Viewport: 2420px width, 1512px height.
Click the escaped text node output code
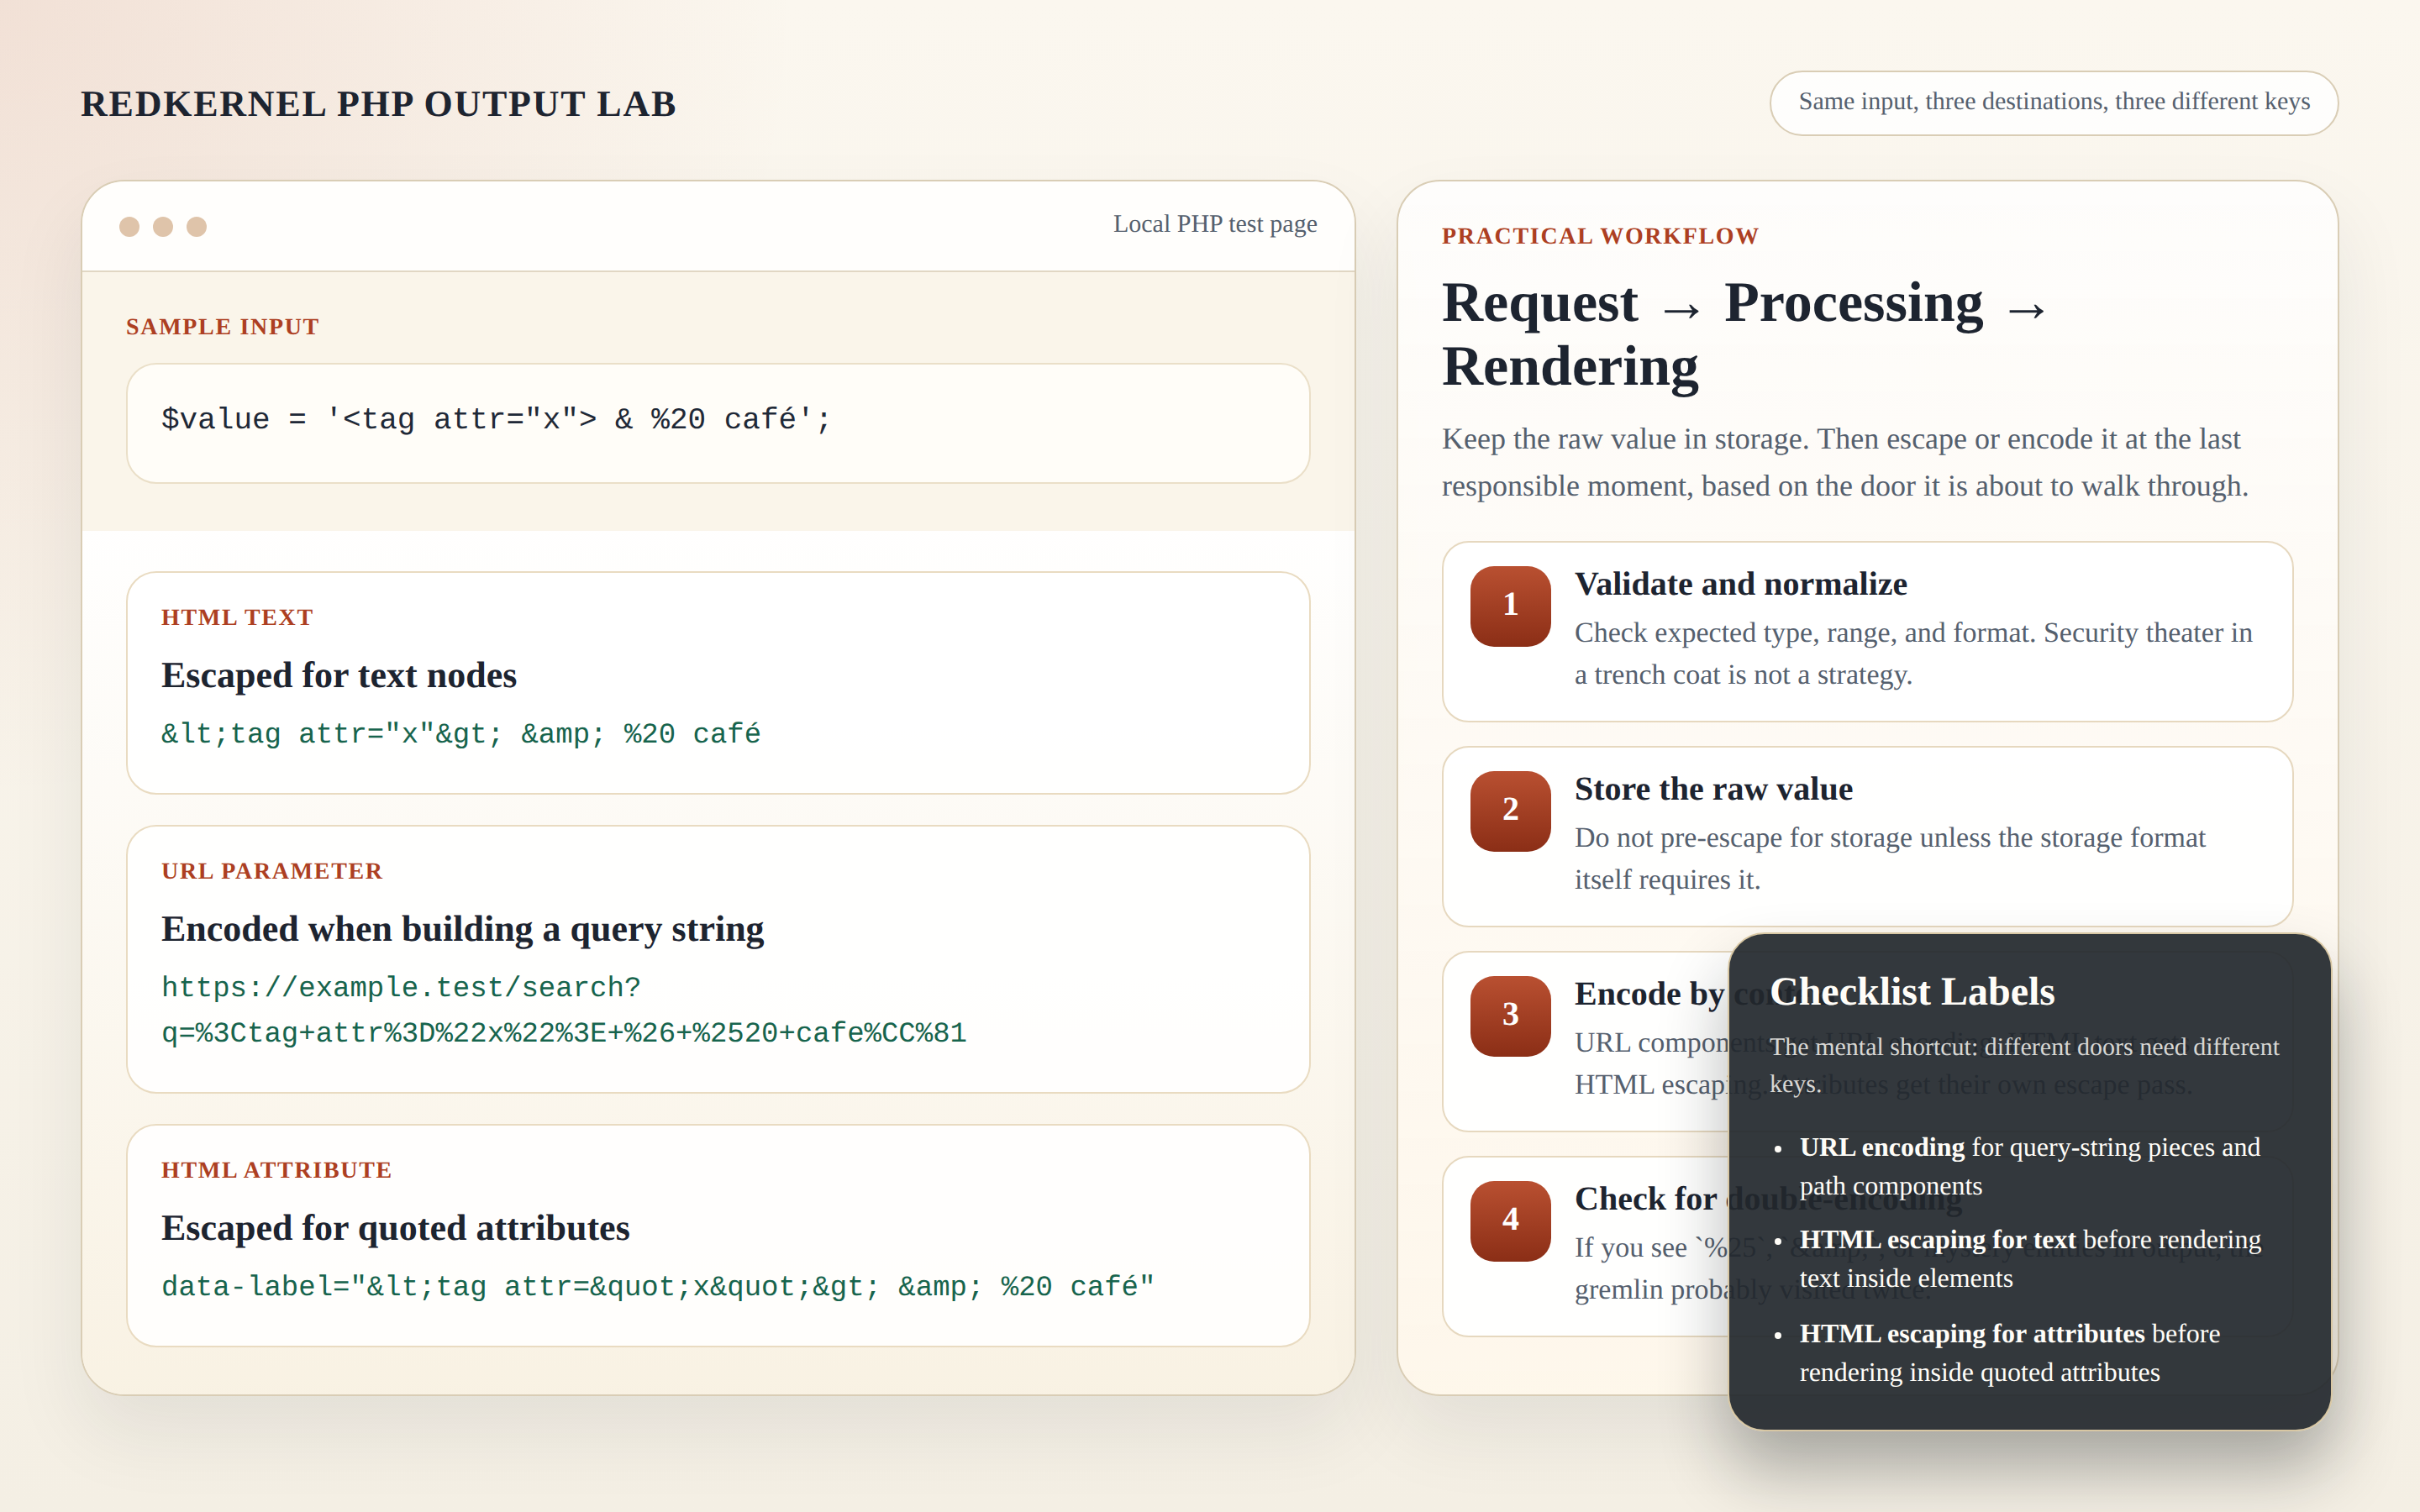pyautogui.click(x=461, y=734)
